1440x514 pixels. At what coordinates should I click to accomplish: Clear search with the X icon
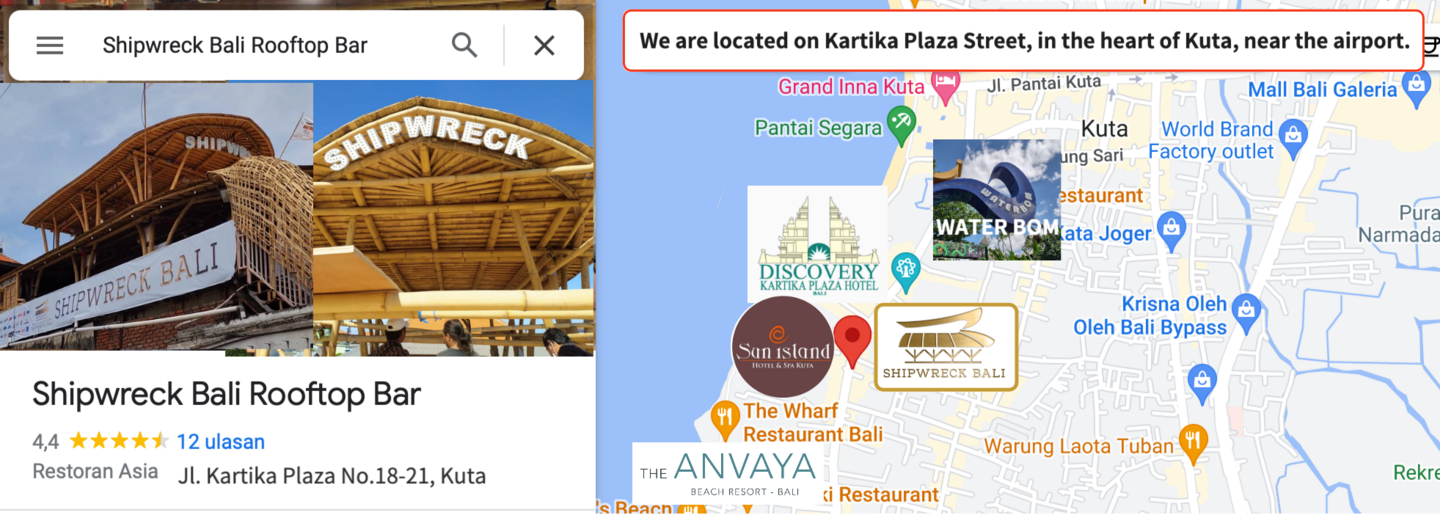544,45
